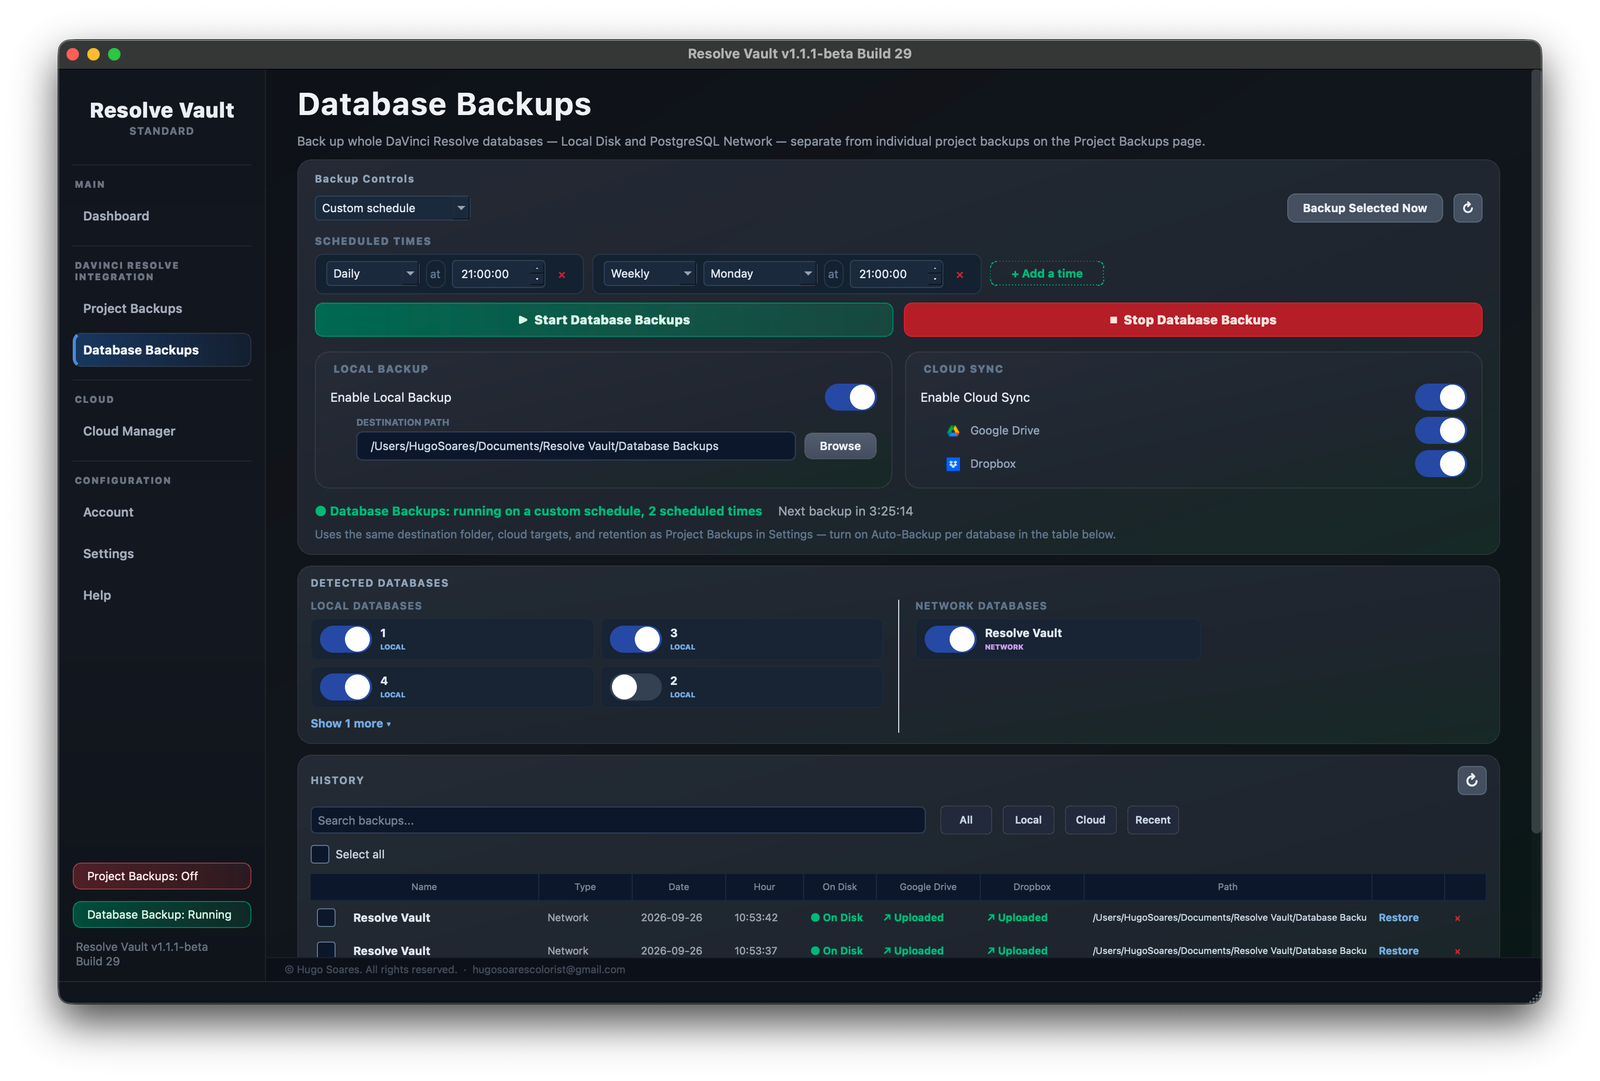Disable Dropbox sync toggle
1600x1081 pixels.
(1440, 464)
